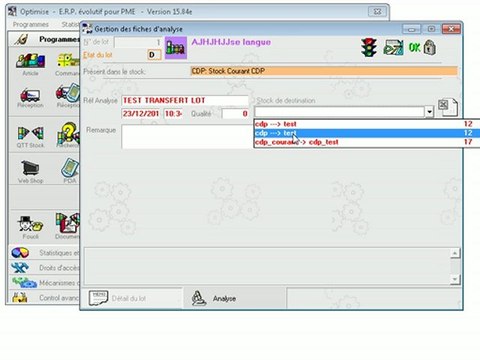This screenshot has height=360, width=480.
Task: Close the Gestion des fiches d'analyse window
Action: (x=451, y=29)
